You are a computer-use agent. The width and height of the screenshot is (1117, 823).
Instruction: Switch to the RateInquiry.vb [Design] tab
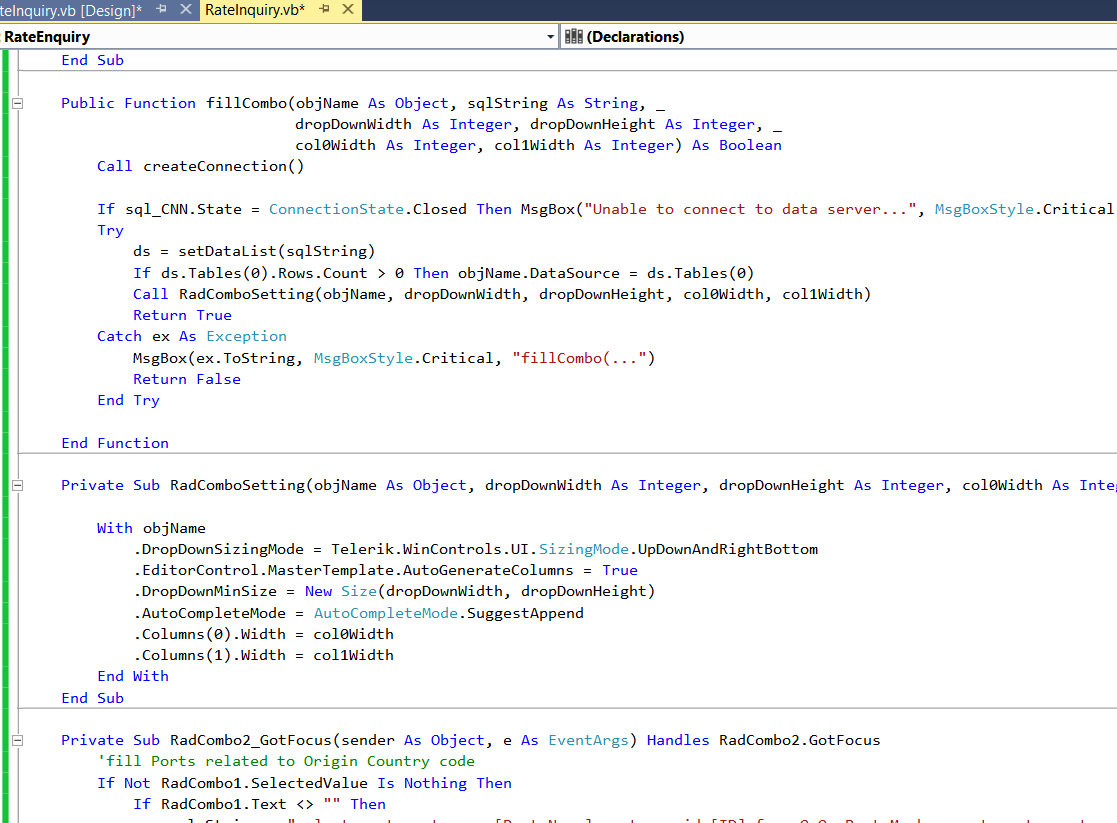[71, 10]
